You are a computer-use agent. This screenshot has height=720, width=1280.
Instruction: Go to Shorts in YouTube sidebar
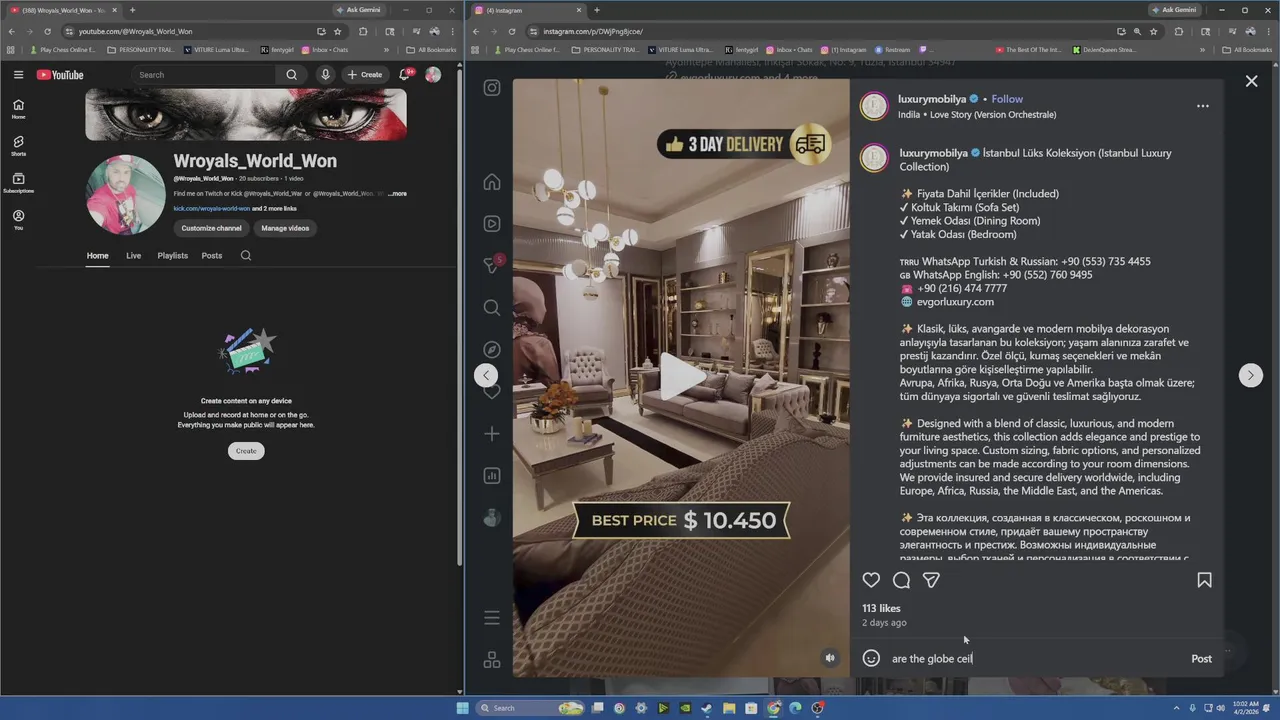point(18,146)
